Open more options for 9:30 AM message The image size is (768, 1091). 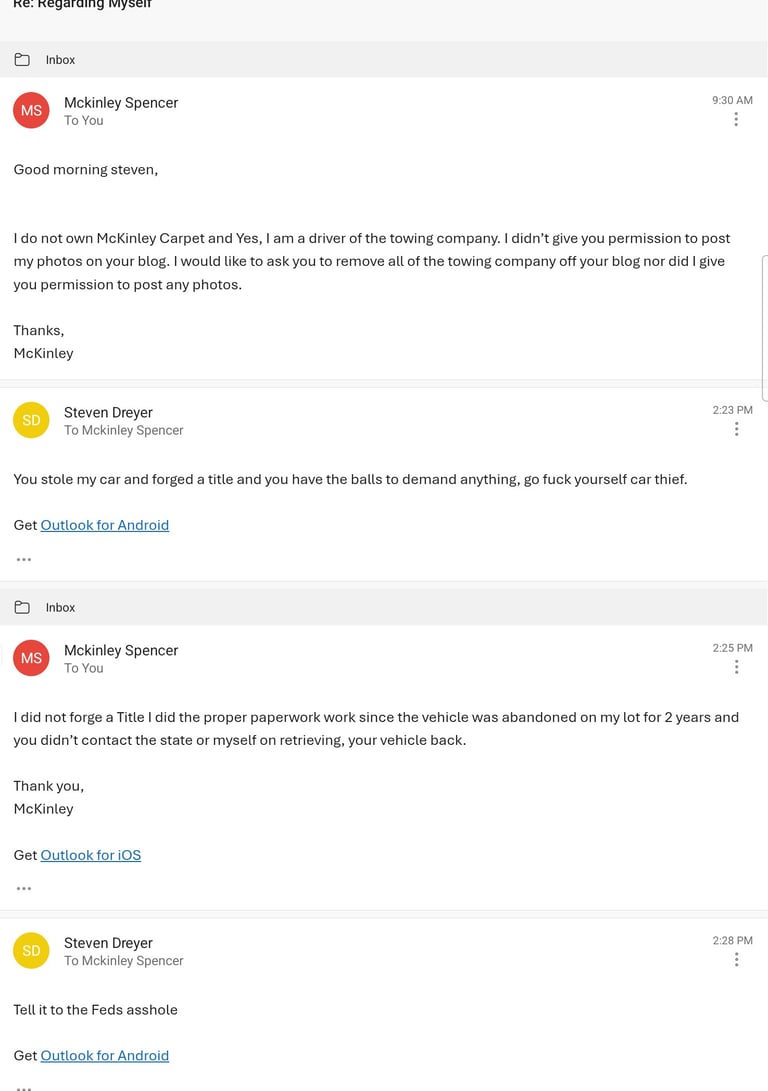736,120
